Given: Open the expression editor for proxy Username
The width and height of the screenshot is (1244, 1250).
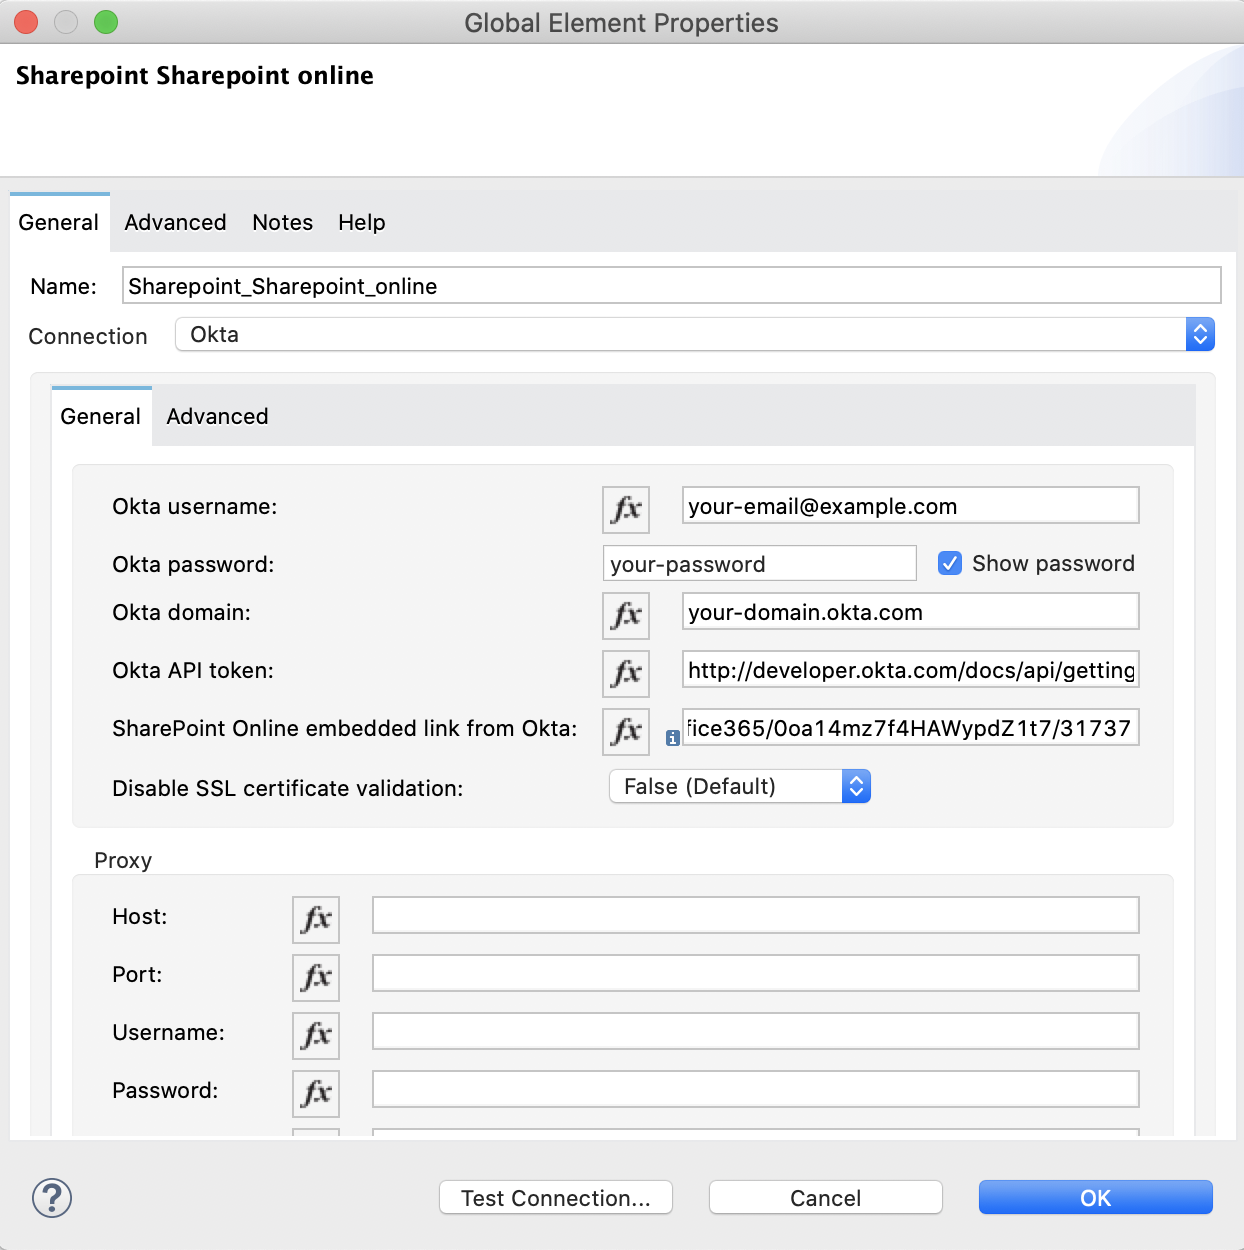Looking at the screenshot, I should [x=315, y=1035].
